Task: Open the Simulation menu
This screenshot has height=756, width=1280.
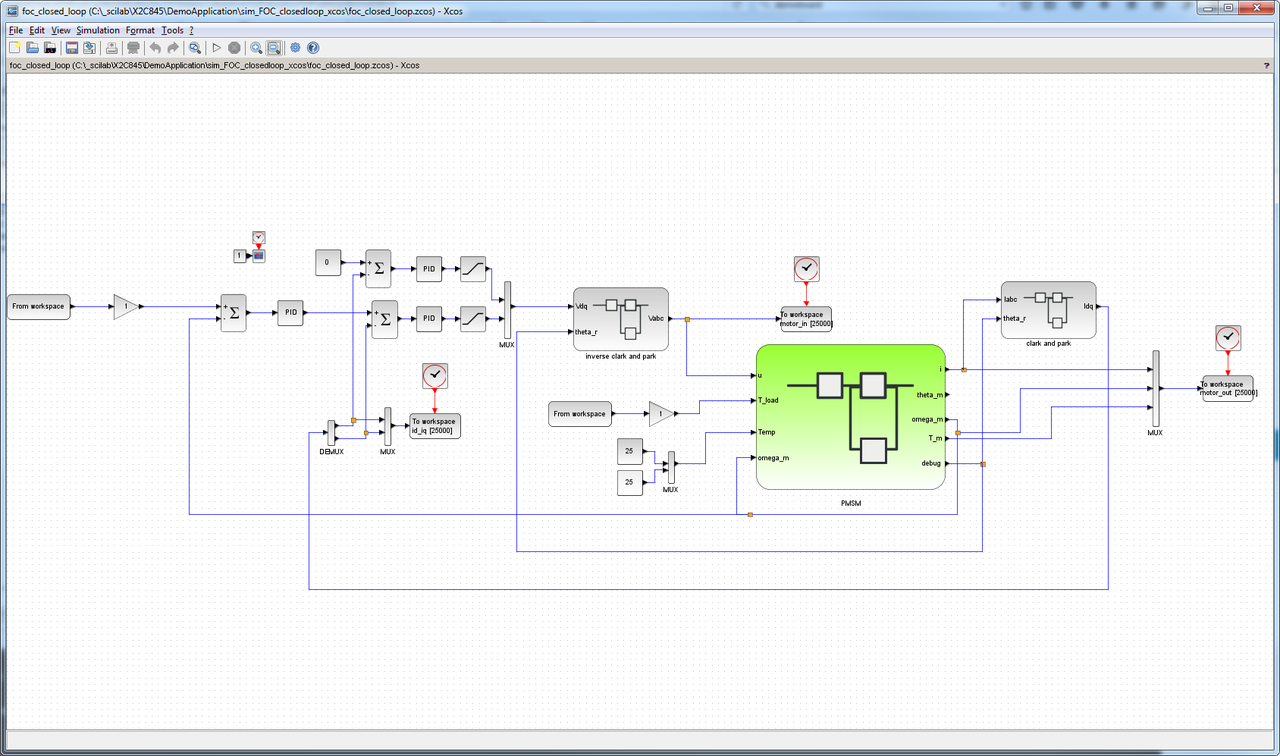Action: tap(98, 30)
